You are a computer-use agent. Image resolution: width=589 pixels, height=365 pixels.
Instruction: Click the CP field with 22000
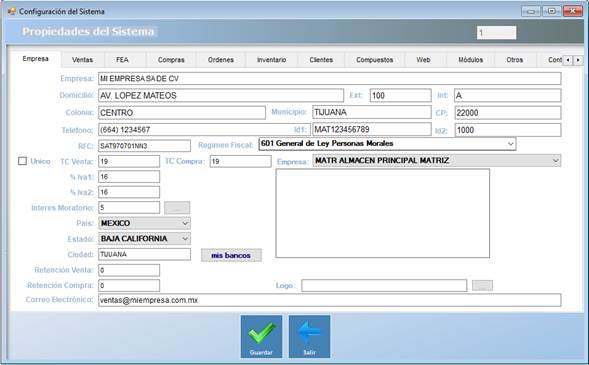[508, 113]
